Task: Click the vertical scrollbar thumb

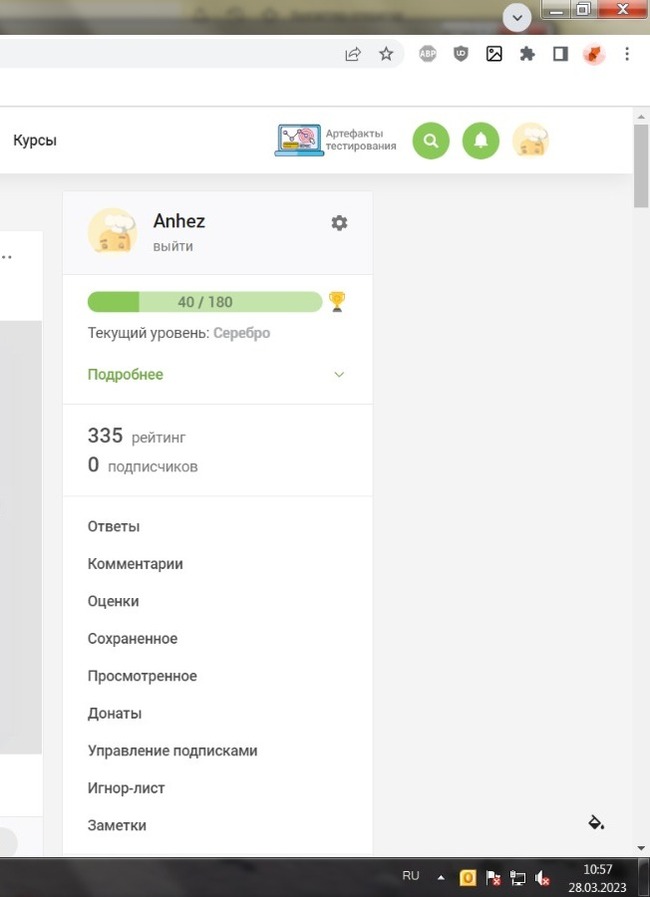Action: [x=641, y=166]
